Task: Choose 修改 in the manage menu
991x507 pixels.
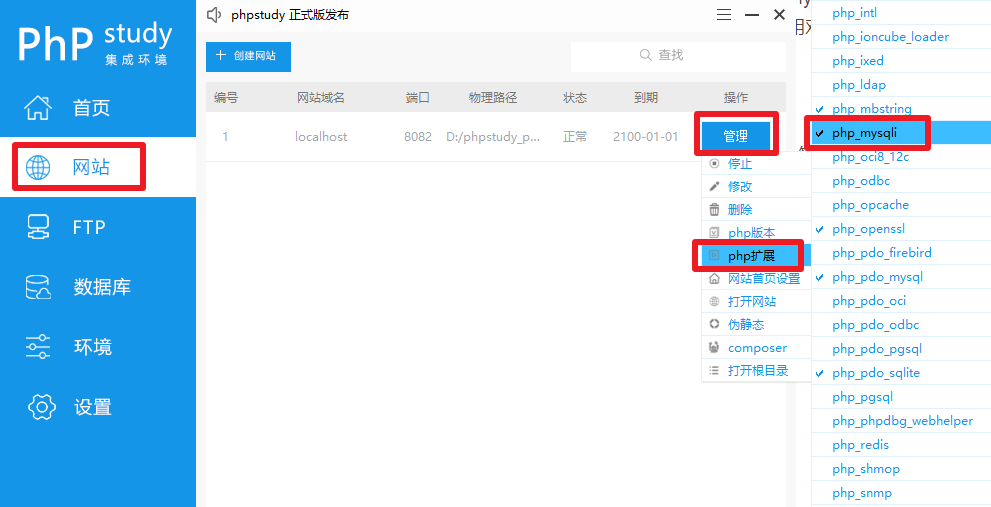Action: click(x=756, y=186)
